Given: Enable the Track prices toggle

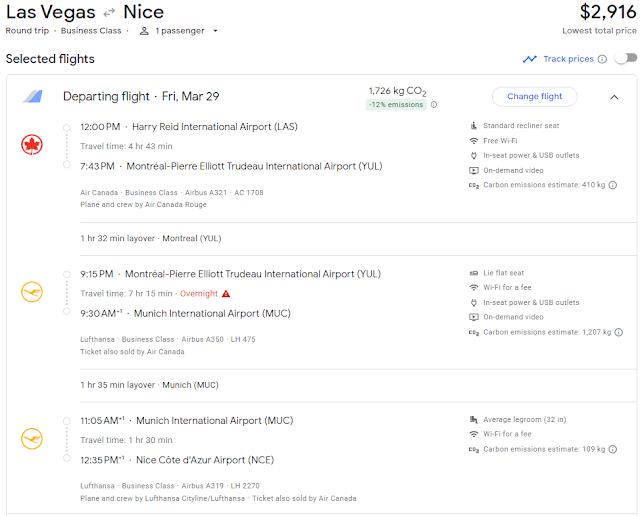Looking at the screenshot, I should click(x=625, y=59).
